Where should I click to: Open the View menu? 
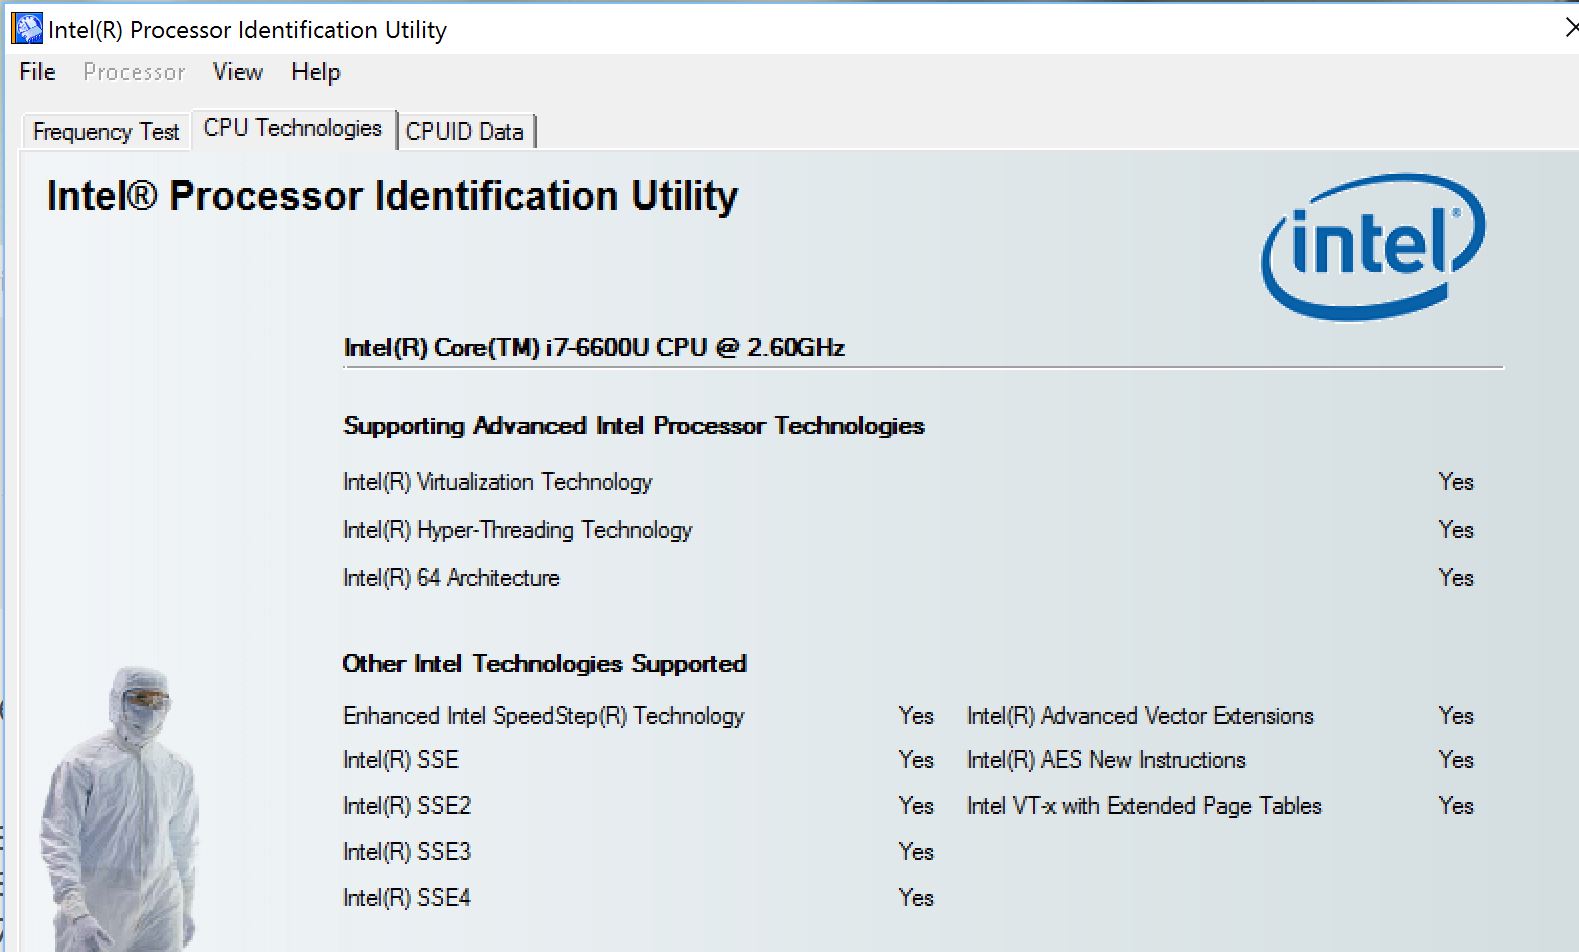237,72
